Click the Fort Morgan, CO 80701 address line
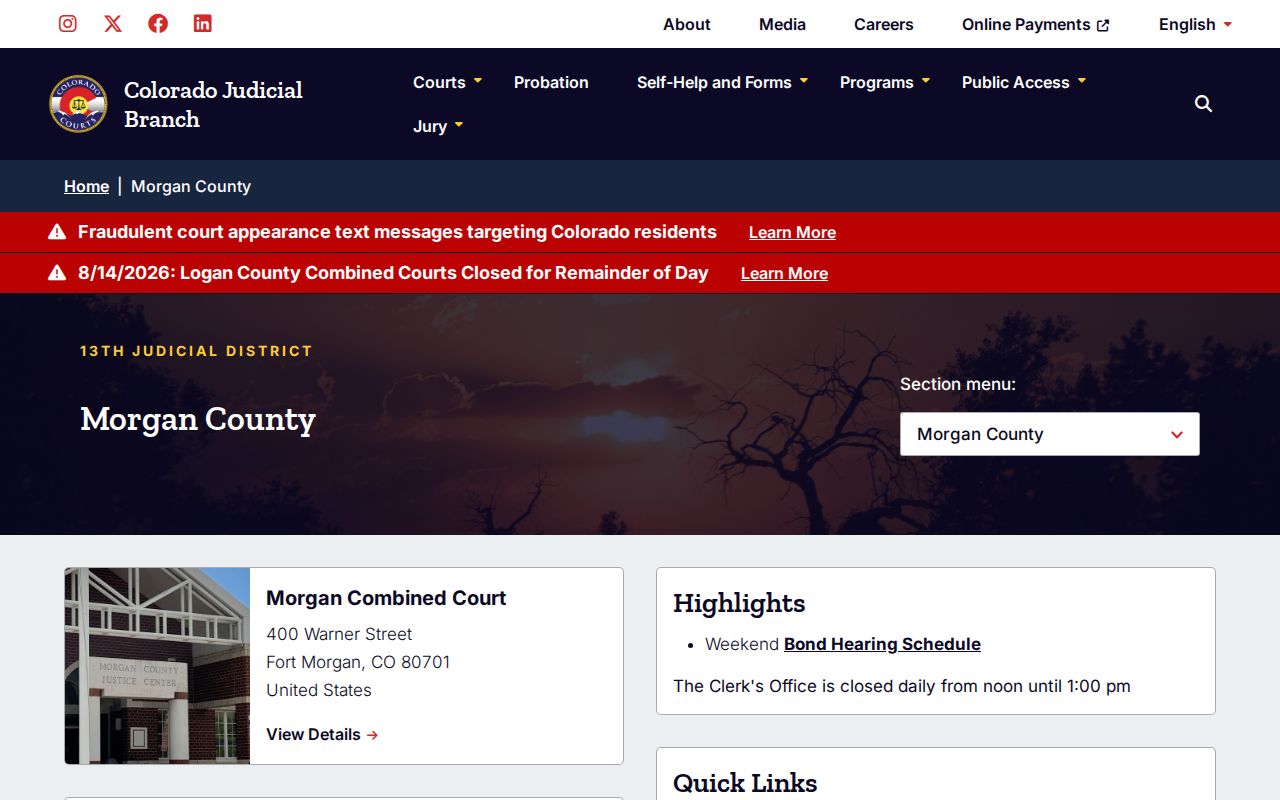1280x800 pixels. 358,662
